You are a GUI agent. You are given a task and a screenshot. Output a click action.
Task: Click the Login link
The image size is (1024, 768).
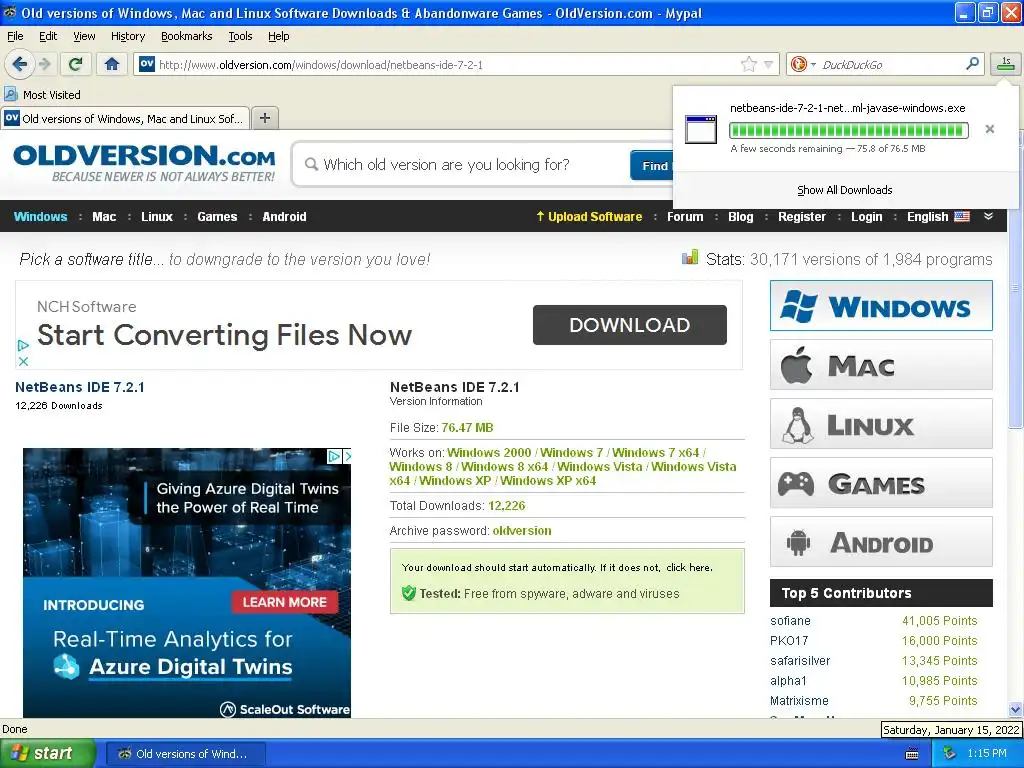[866, 217]
